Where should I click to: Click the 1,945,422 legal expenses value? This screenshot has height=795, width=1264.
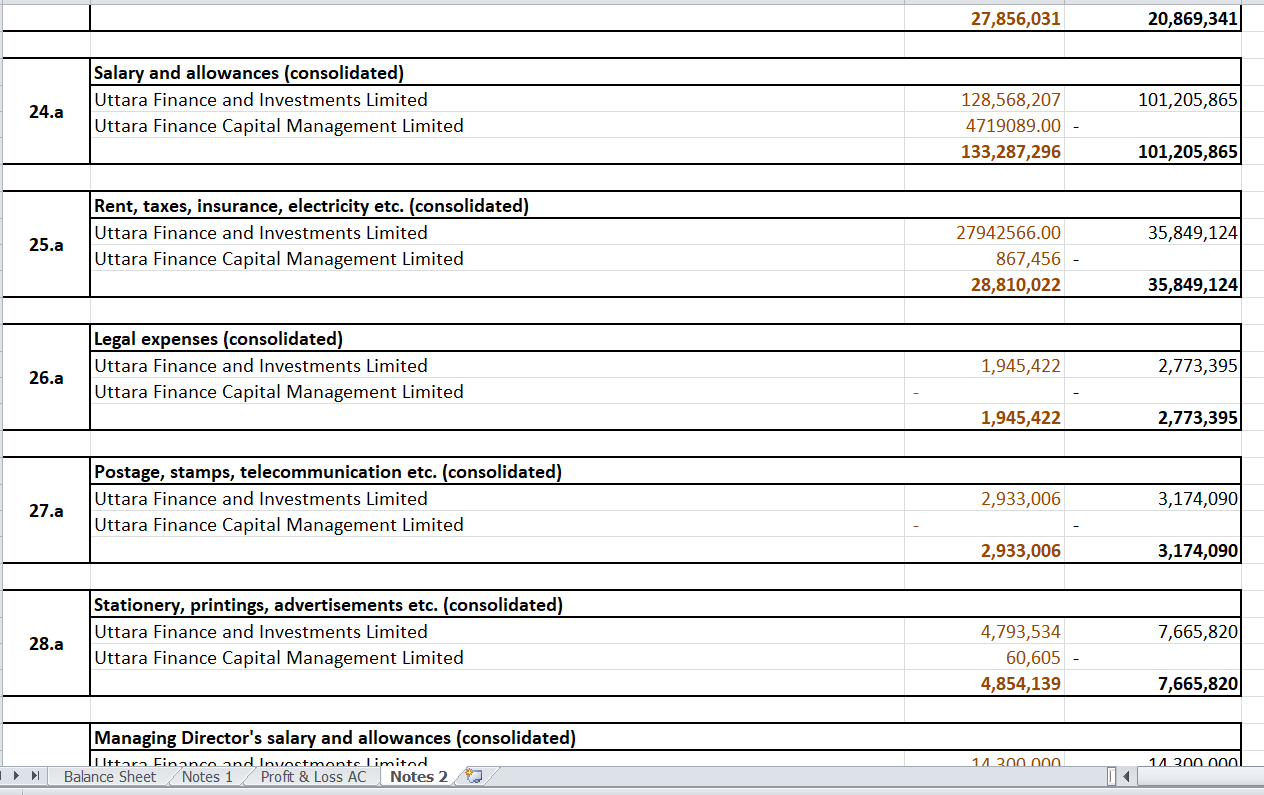coord(1020,365)
